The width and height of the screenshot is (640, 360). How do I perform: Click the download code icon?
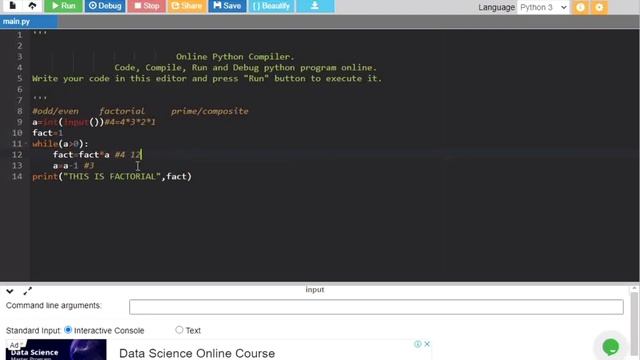[x=315, y=6]
